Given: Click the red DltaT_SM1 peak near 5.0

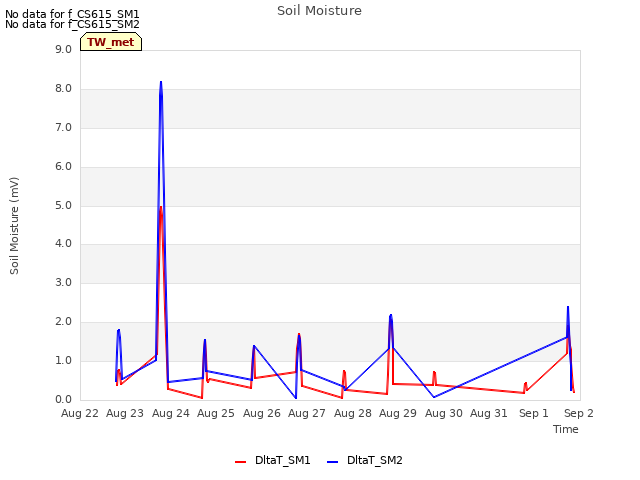Looking at the screenshot, I should (161, 208).
